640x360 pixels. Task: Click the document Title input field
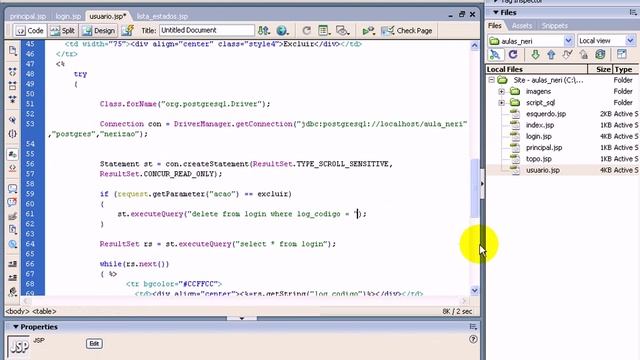click(207, 30)
